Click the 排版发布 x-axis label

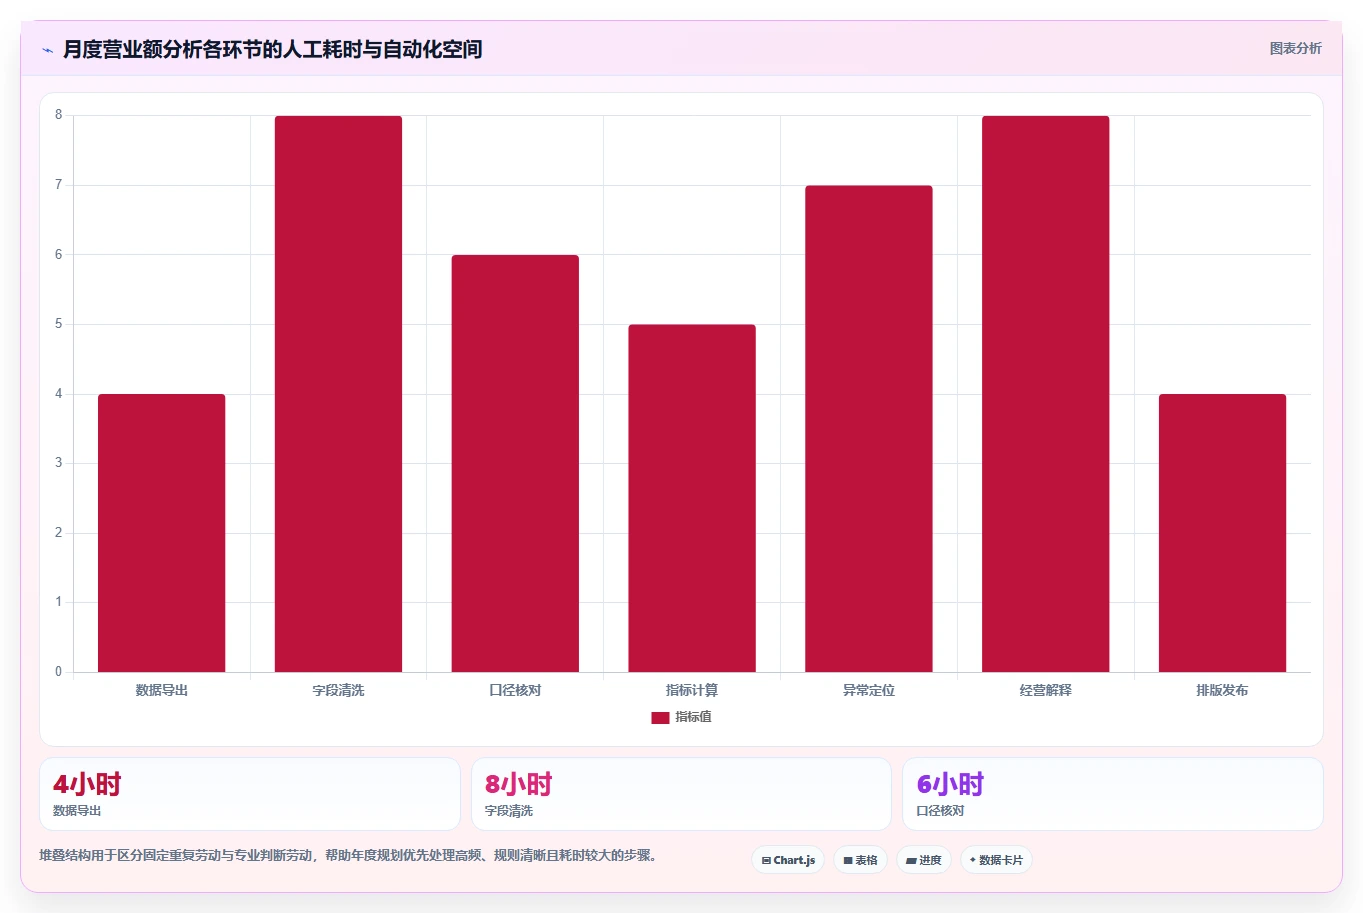pyautogui.click(x=1222, y=690)
